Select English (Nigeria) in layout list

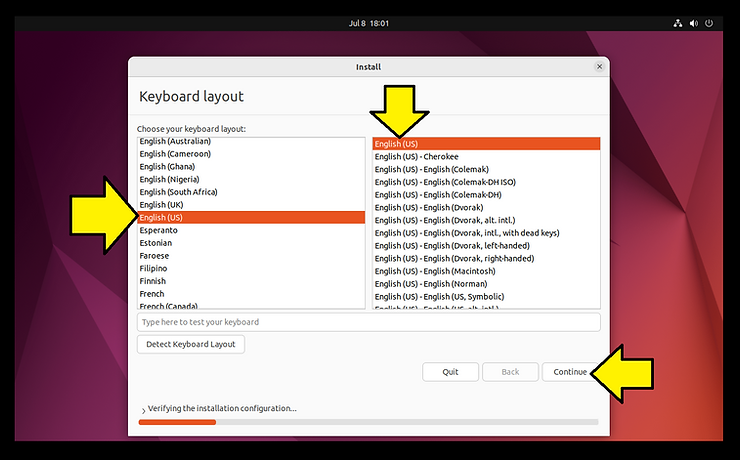click(x=251, y=179)
